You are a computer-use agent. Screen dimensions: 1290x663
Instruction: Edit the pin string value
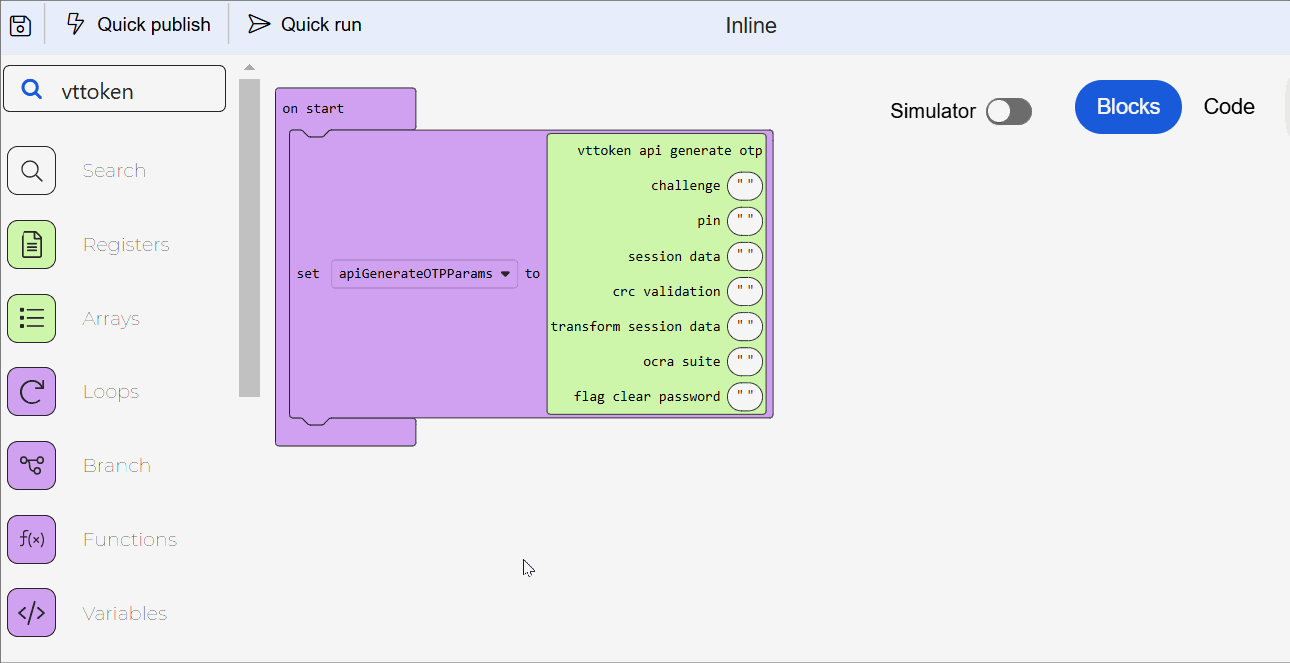[x=744, y=221]
